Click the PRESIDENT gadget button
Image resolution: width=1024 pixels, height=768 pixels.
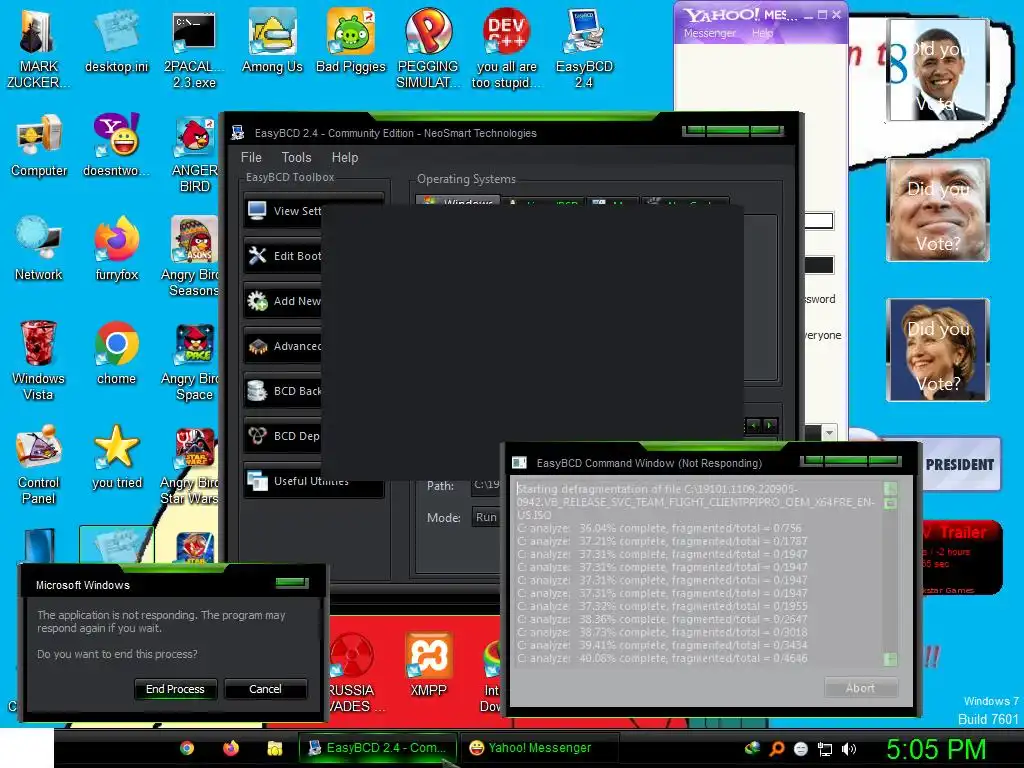(x=959, y=464)
